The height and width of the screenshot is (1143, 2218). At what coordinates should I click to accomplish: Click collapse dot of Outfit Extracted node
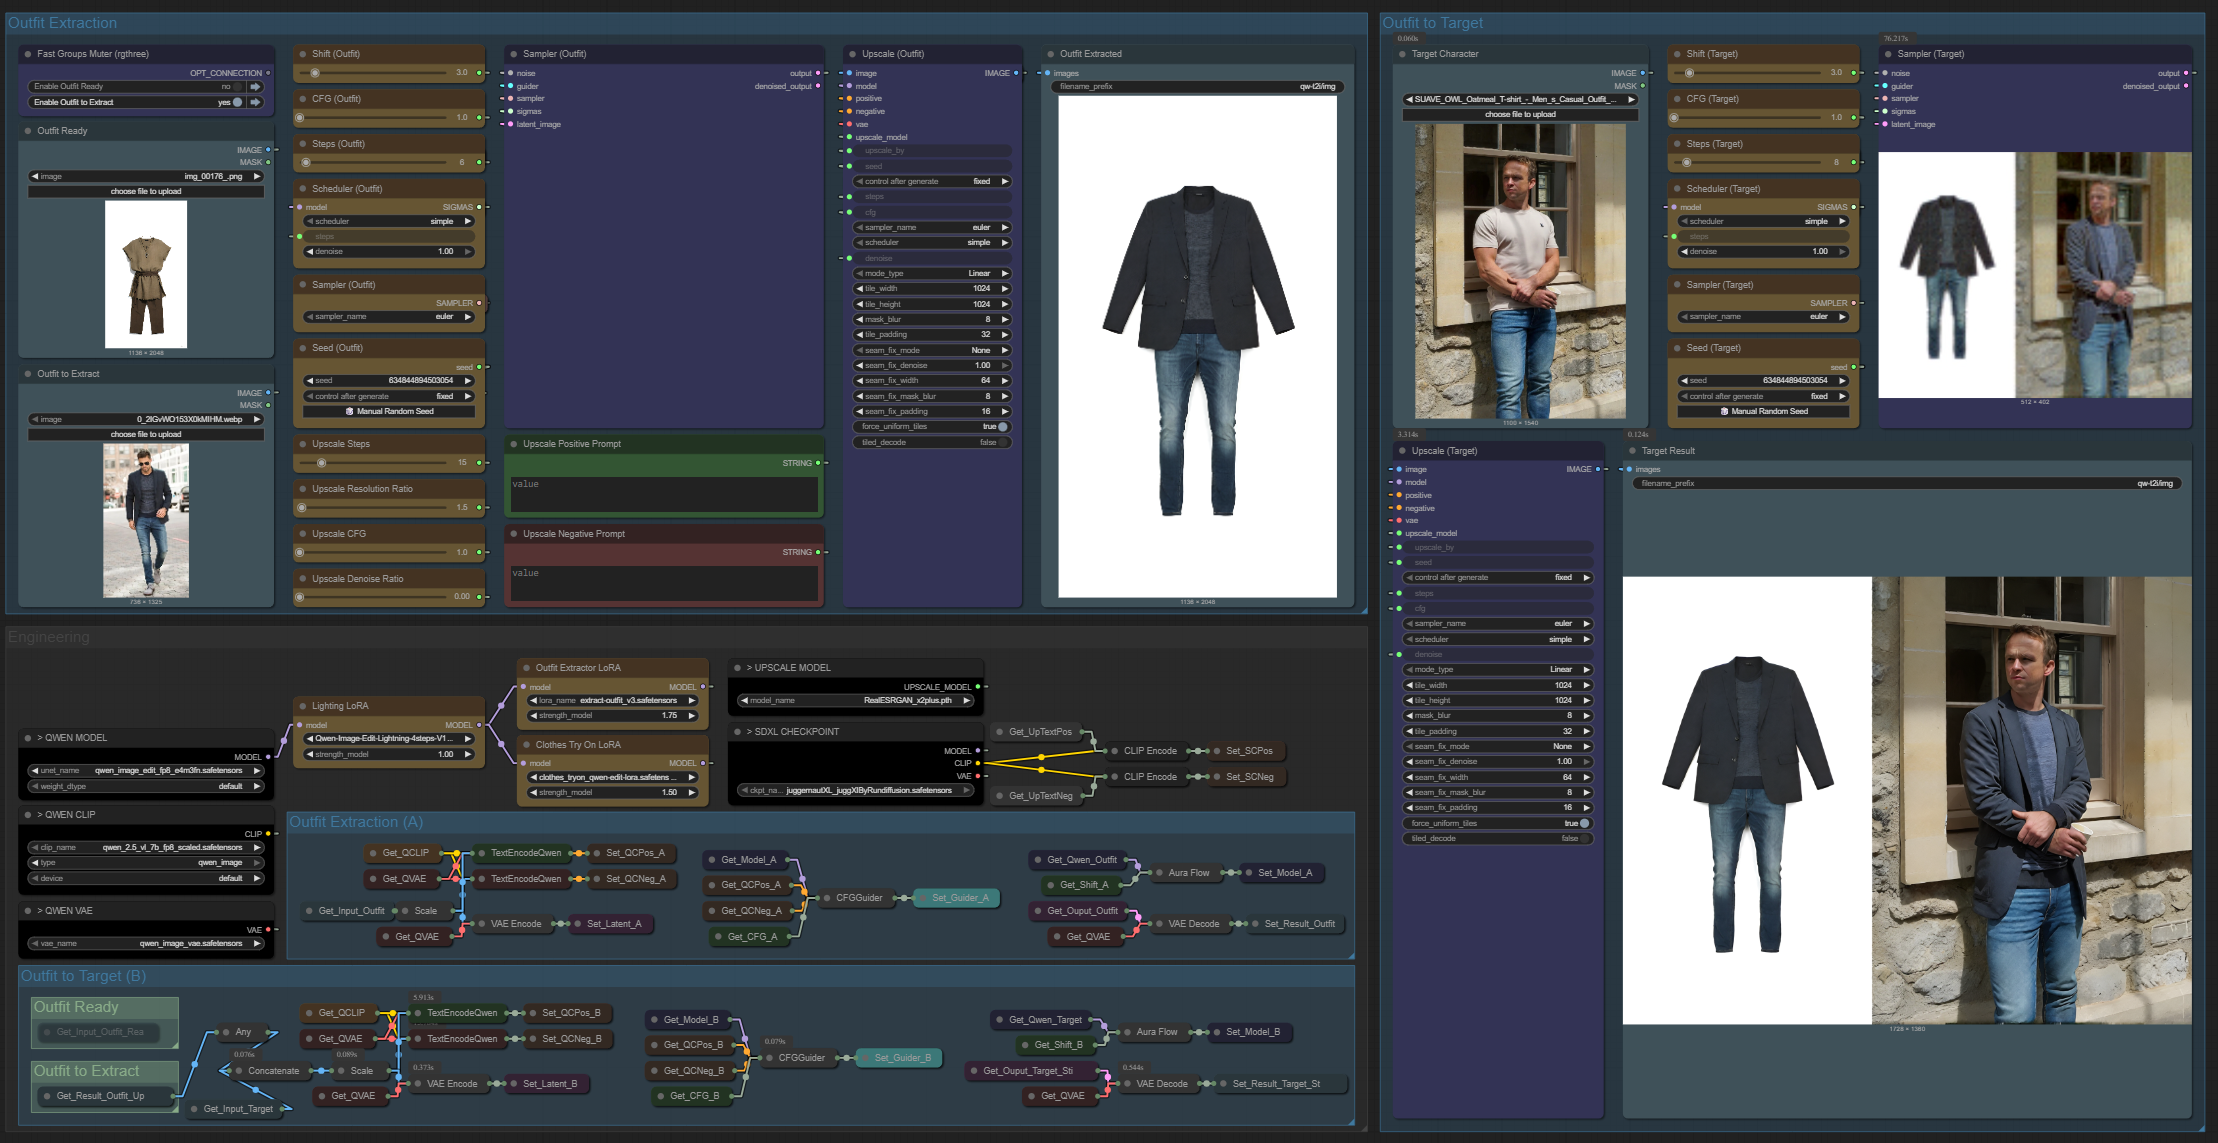(1050, 54)
